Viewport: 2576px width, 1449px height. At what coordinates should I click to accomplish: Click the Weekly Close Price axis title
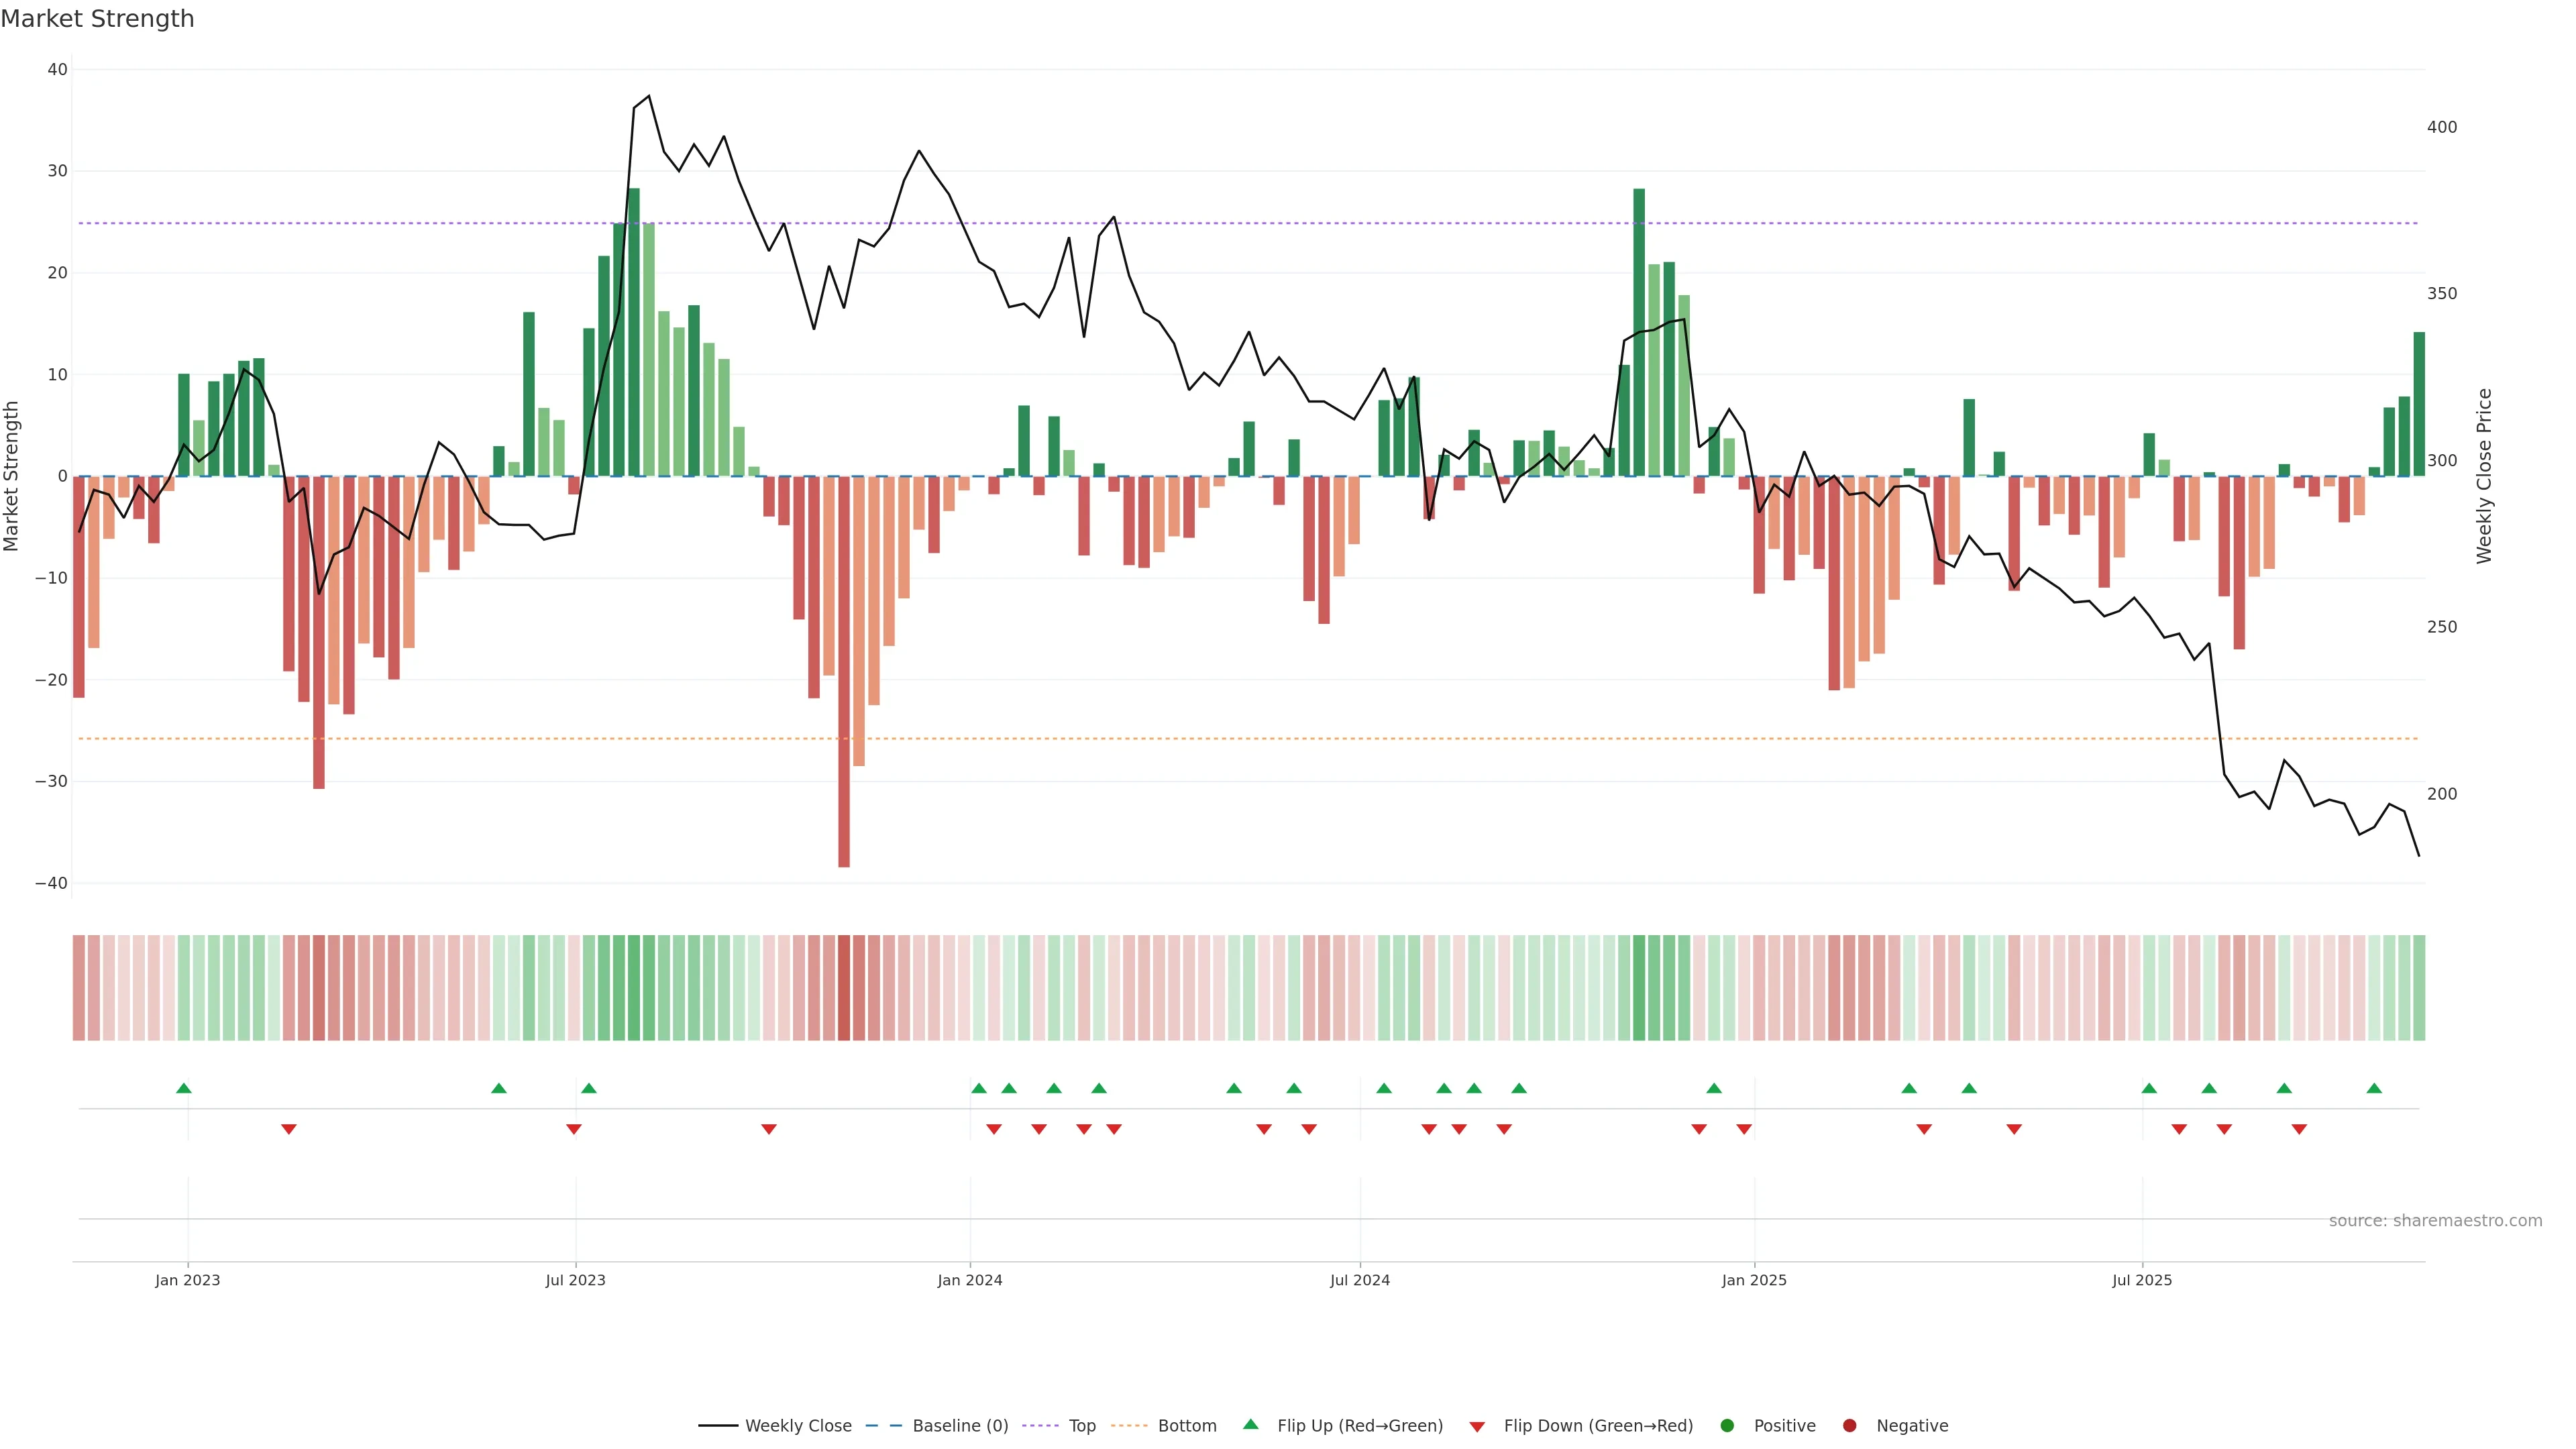click(2484, 476)
